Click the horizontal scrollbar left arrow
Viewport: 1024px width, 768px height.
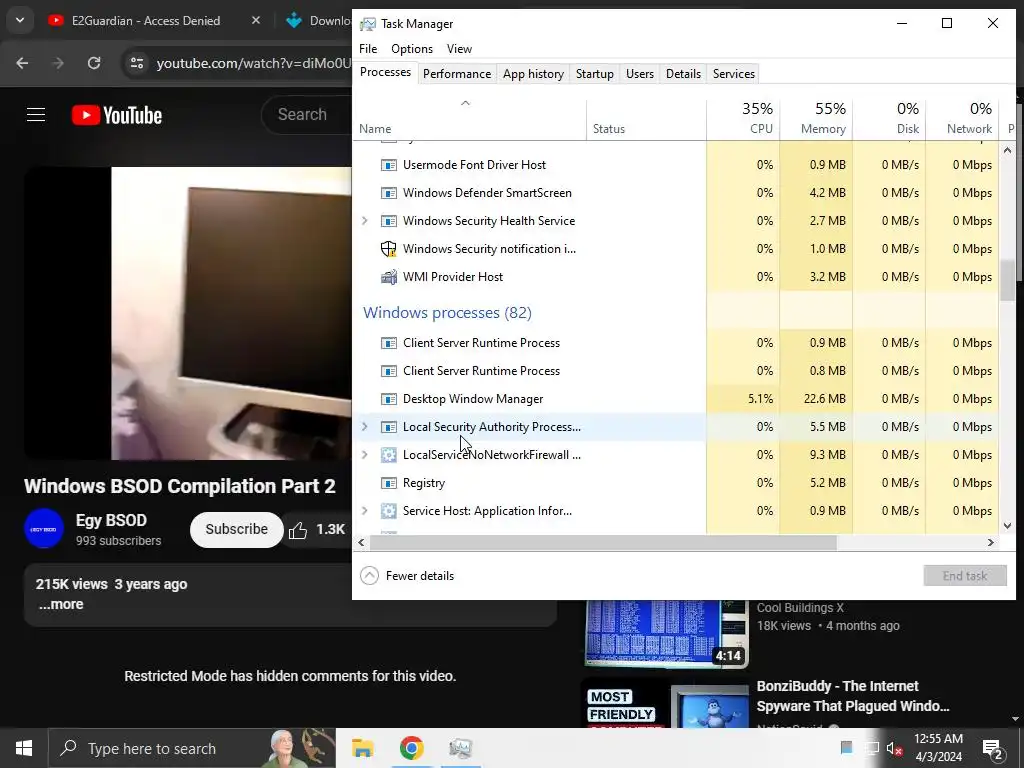(x=361, y=543)
